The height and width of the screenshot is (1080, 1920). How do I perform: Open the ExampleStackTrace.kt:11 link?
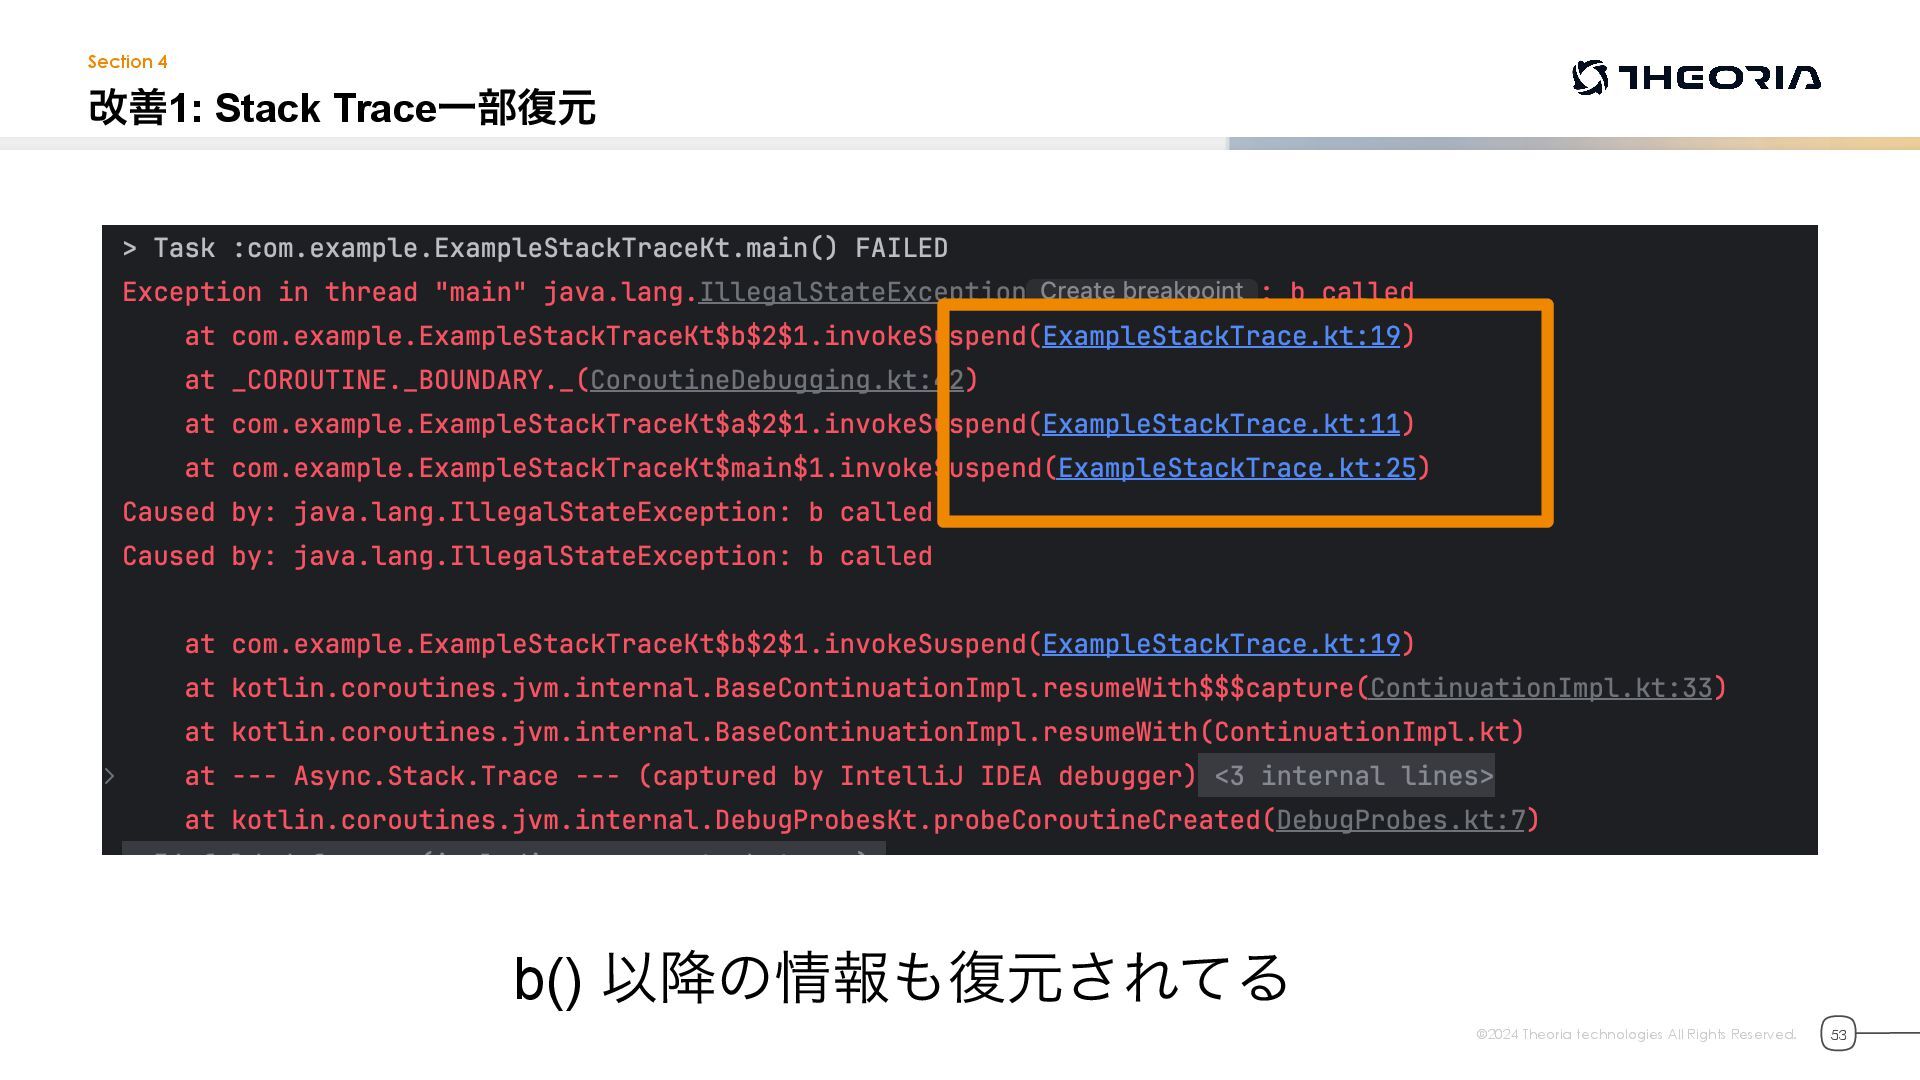coord(1220,424)
